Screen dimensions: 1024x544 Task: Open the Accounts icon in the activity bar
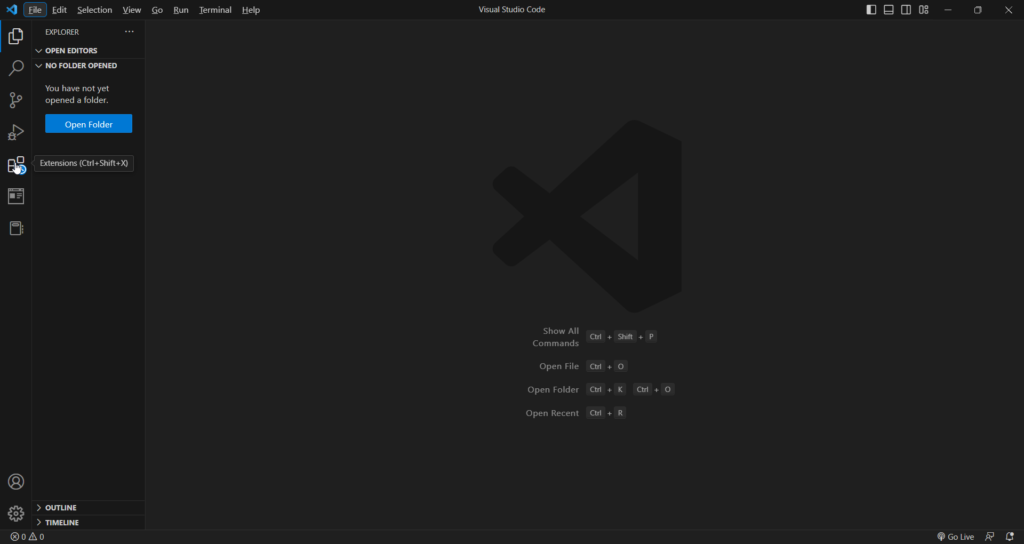16,481
